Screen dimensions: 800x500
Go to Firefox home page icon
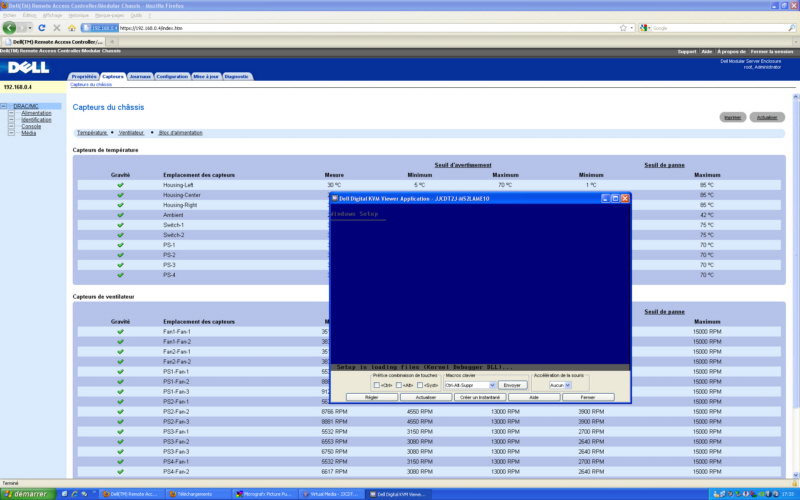click(71, 28)
